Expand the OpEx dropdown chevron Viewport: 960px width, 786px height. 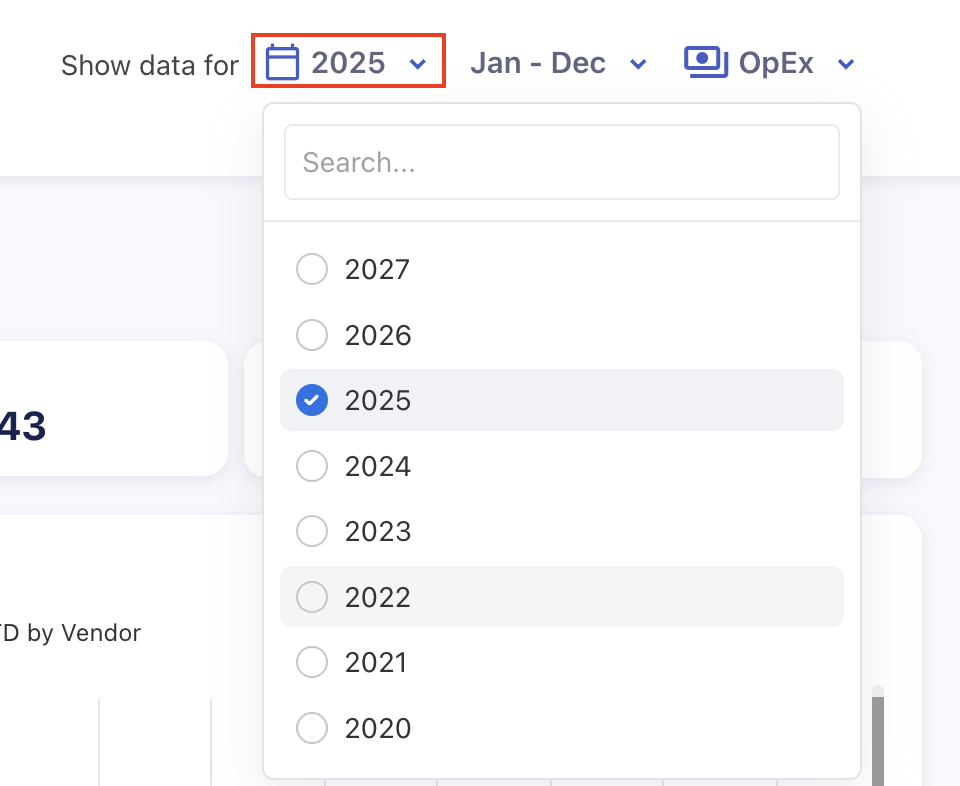[x=846, y=64]
